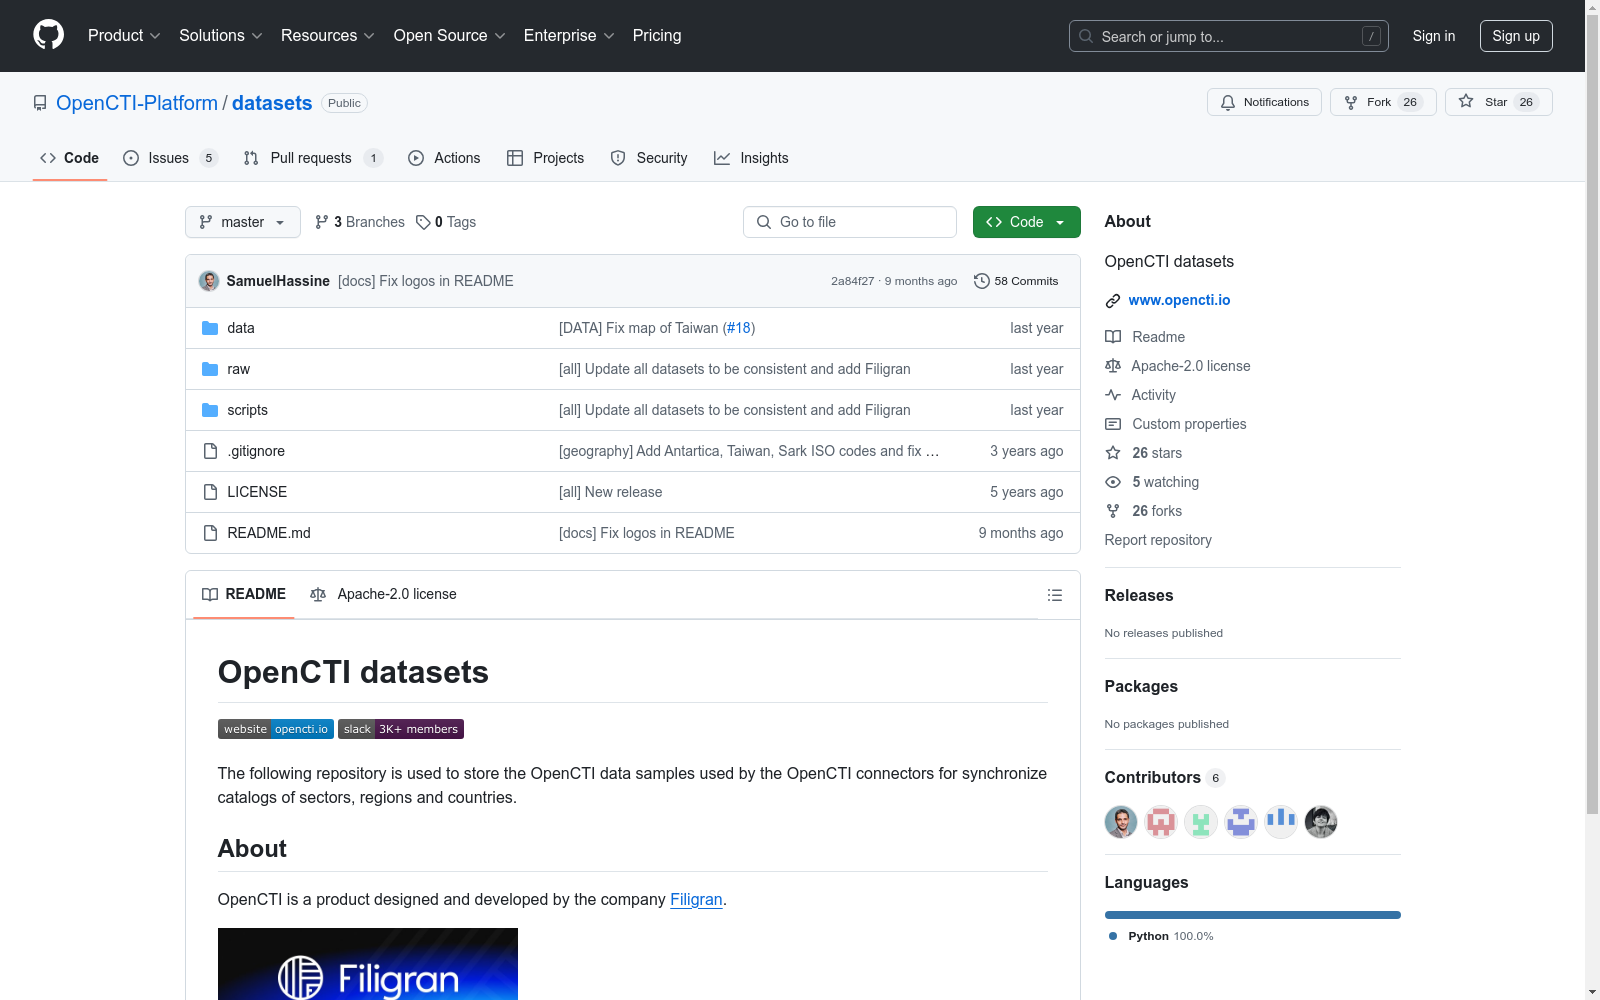Open the .gitignore file icon
The image size is (1600, 1000).
pyautogui.click(x=210, y=451)
